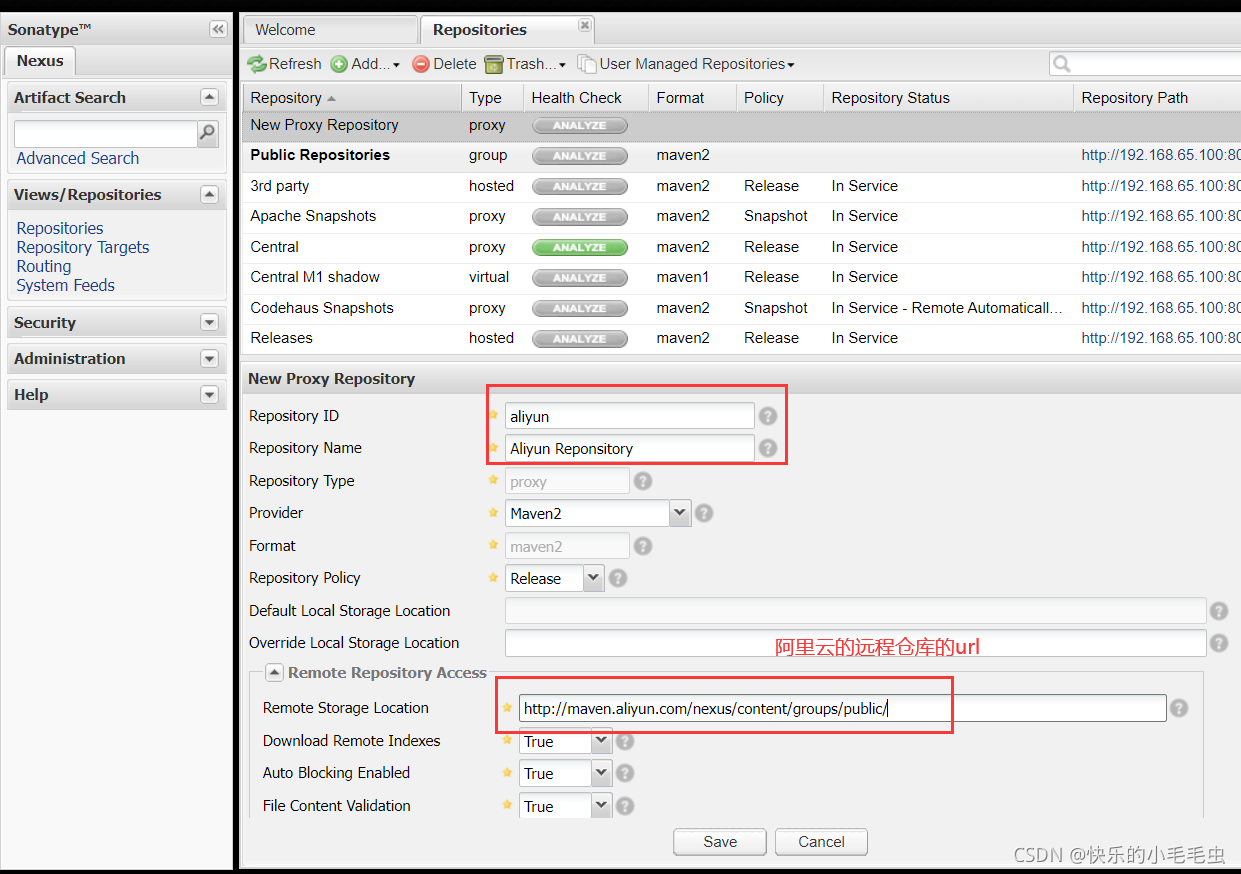The height and width of the screenshot is (874, 1241).
Task: Click the Remote Storage Location URL field
Action: pyautogui.click(x=843, y=708)
